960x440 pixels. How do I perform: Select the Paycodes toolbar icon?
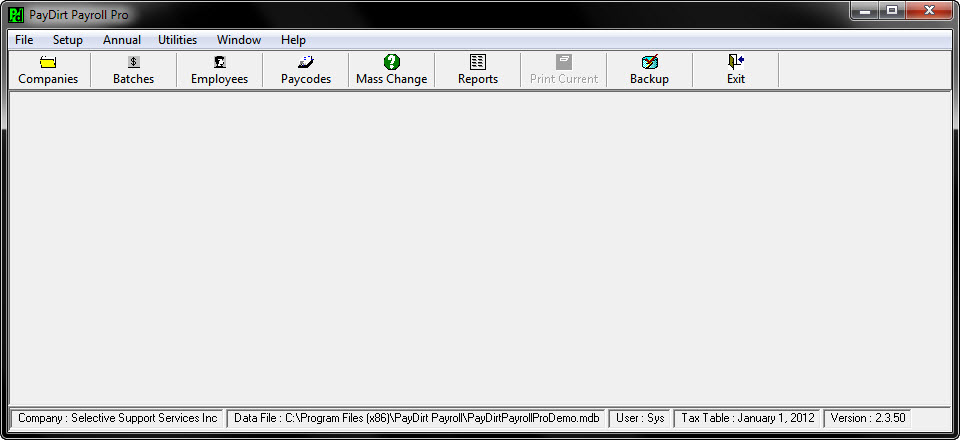(305, 62)
